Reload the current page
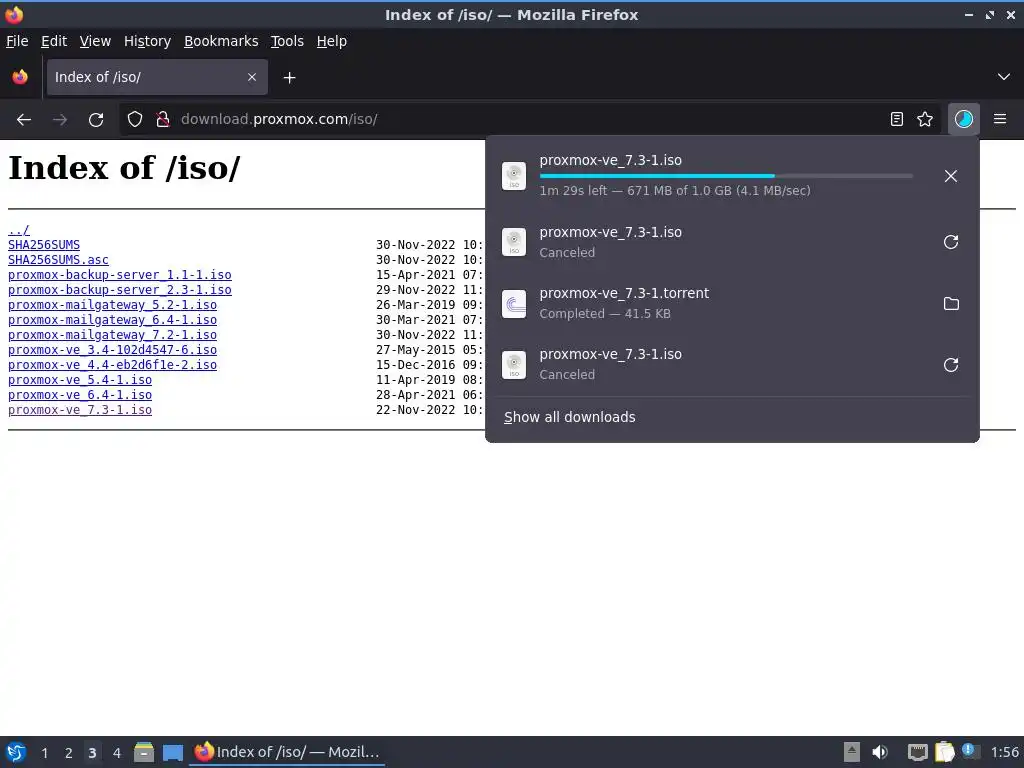1024x768 pixels. click(x=96, y=120)
